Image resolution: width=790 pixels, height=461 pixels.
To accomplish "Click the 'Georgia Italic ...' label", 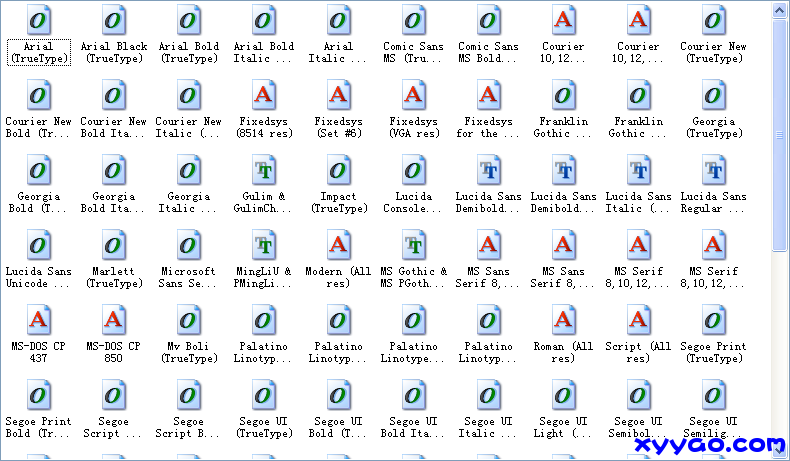I will tap(188, 203).
